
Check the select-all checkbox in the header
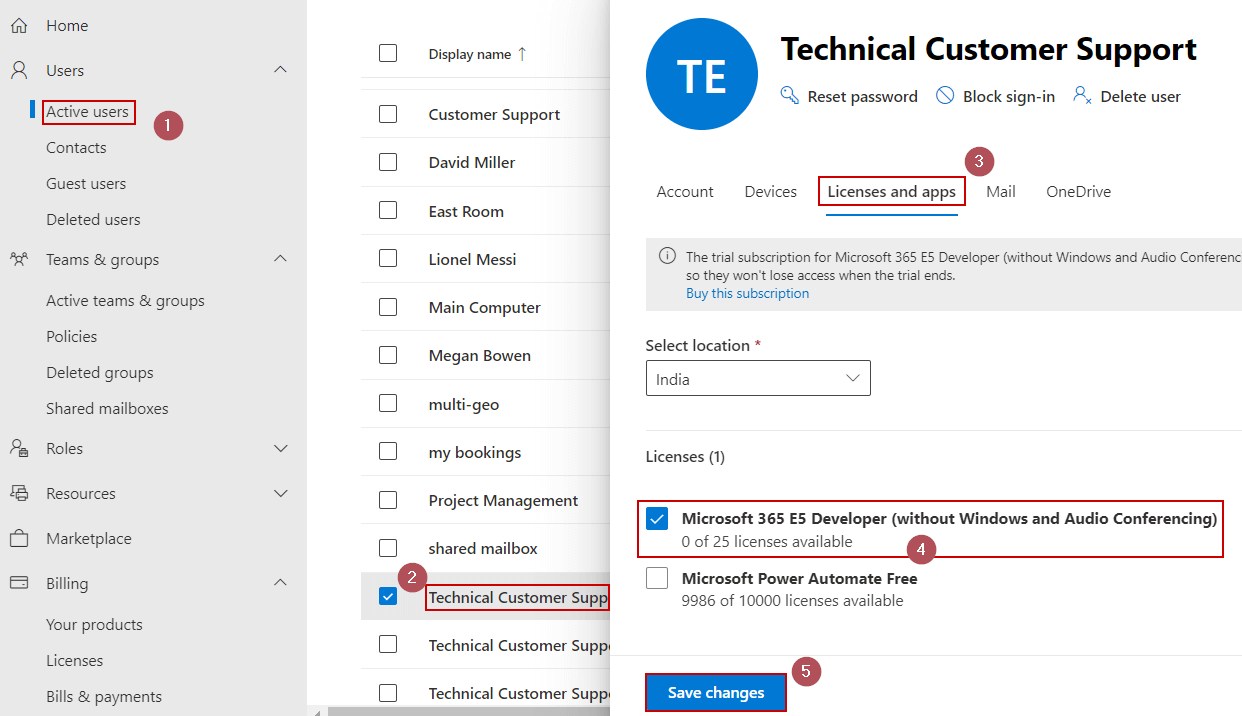pyautogui.click(x=389, y=53)
